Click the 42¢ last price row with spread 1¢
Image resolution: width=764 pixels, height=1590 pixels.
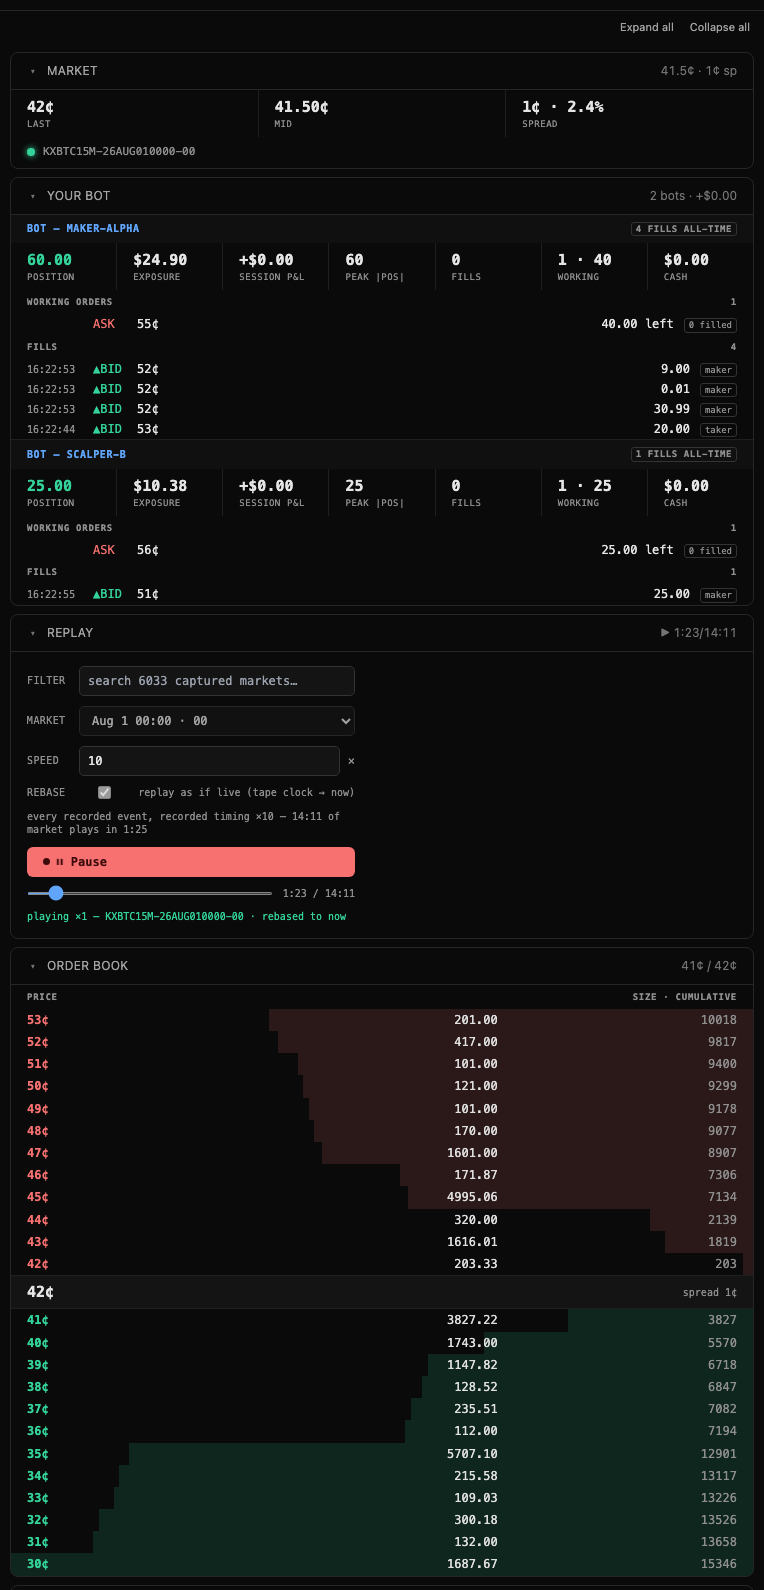(382, 1292)
